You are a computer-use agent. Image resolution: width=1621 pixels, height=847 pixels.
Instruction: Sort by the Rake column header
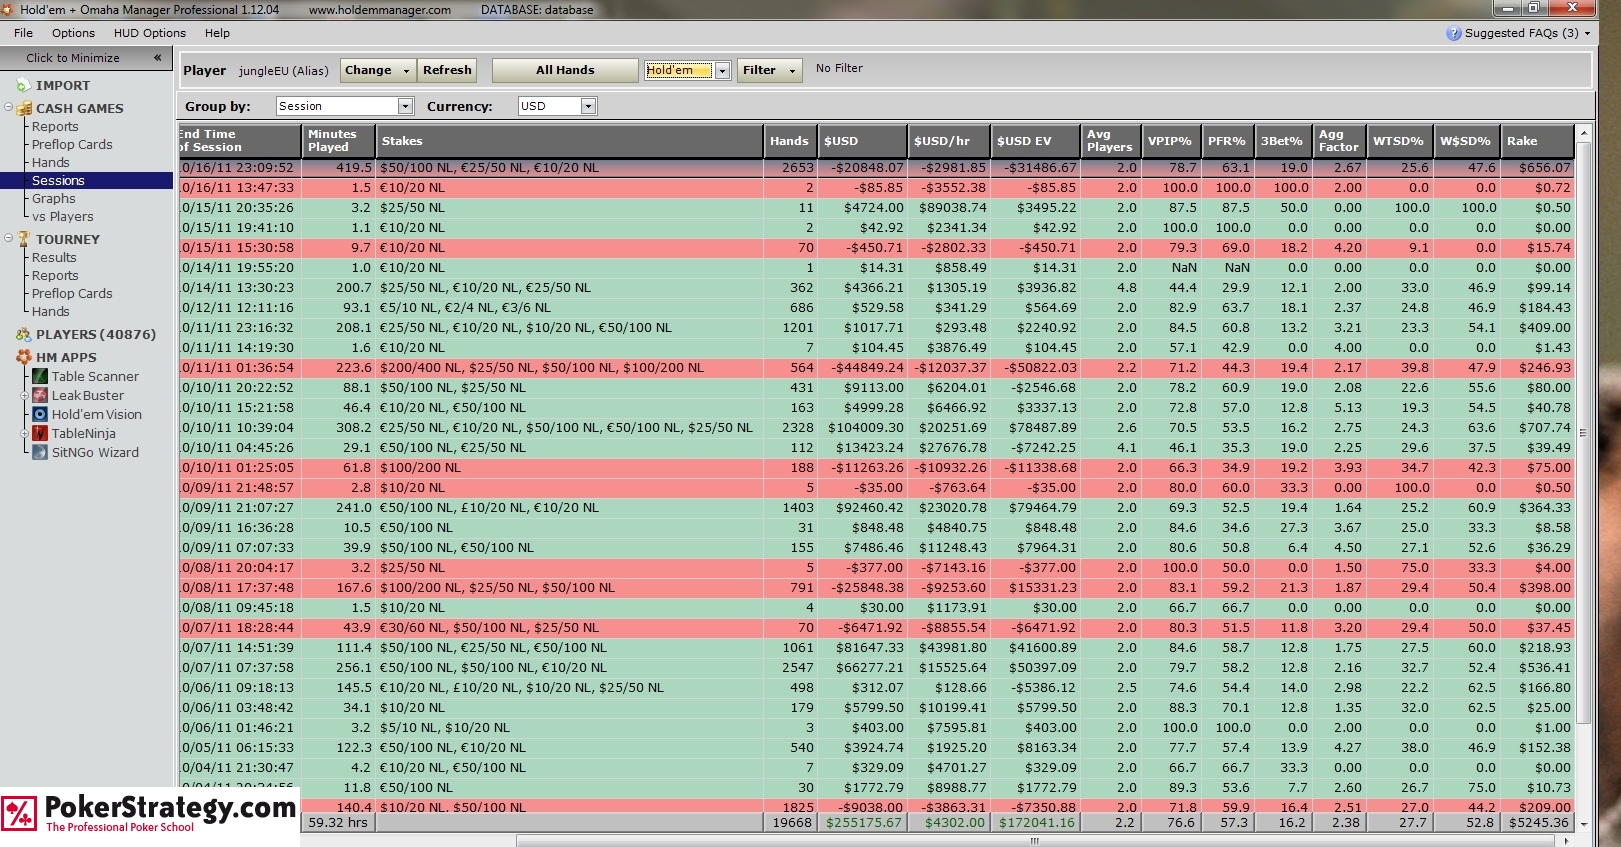[x=1537, y=141]
